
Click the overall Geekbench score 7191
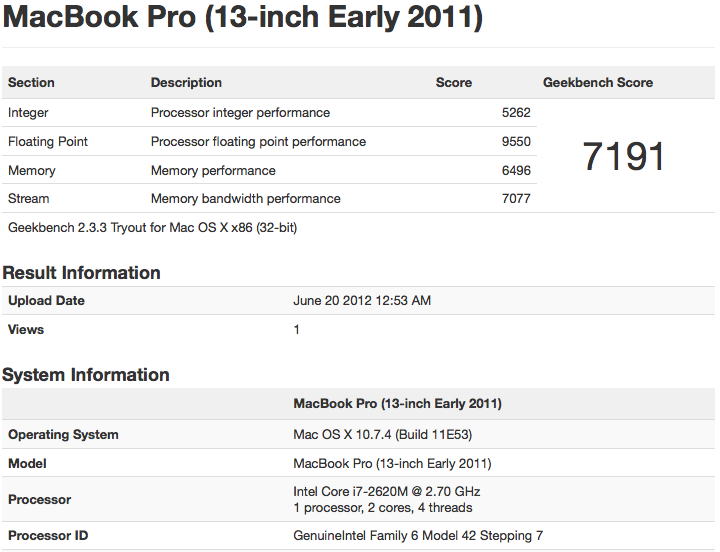[624, 156]
